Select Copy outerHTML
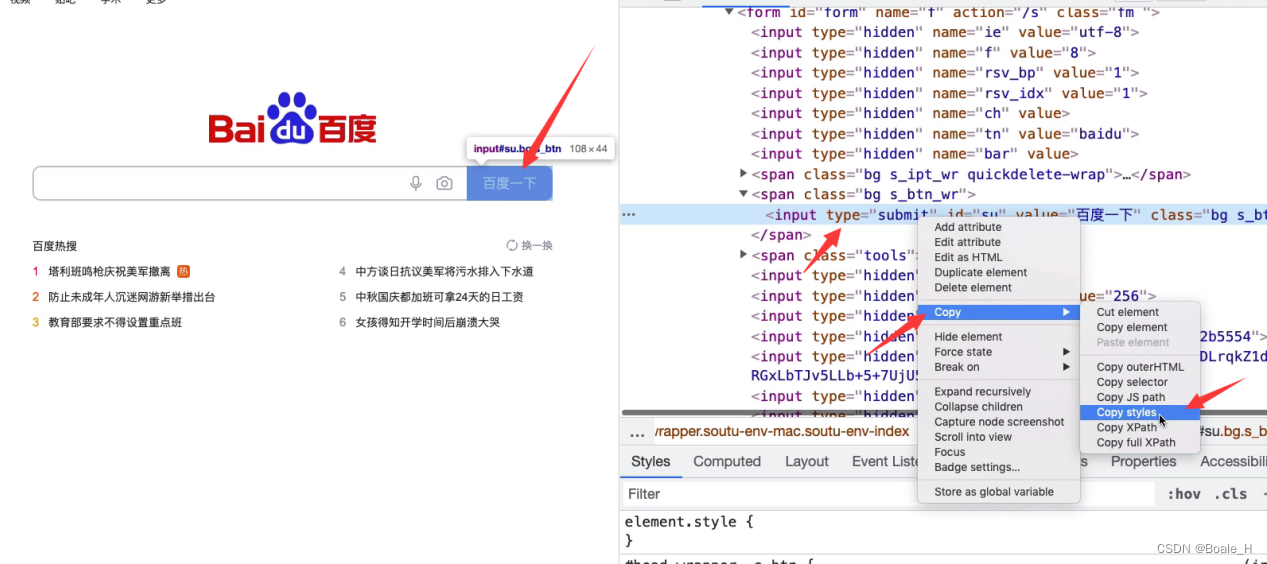The height and width of the screenshot is (564, 1267). pos(1141,367)
